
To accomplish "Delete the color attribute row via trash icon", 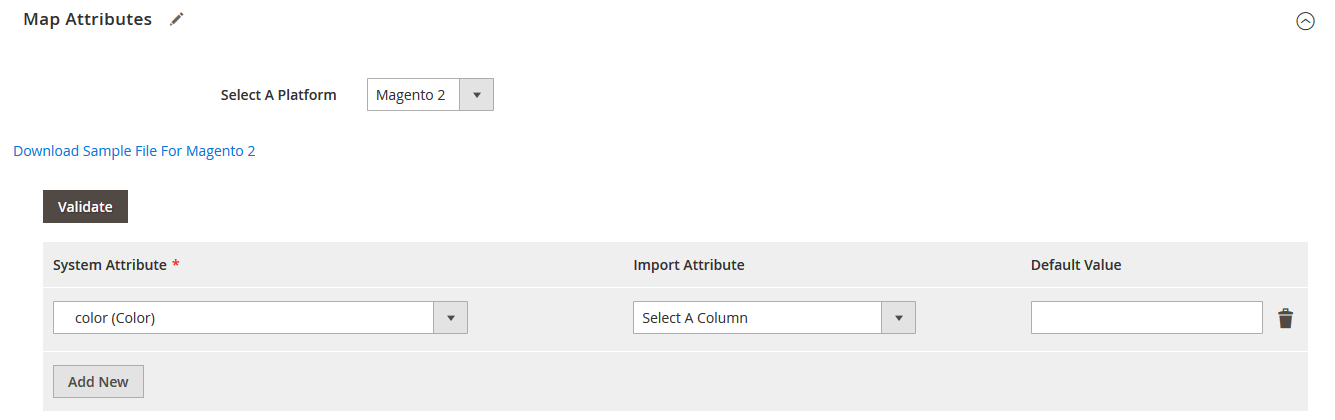I will click(1285, 318).
